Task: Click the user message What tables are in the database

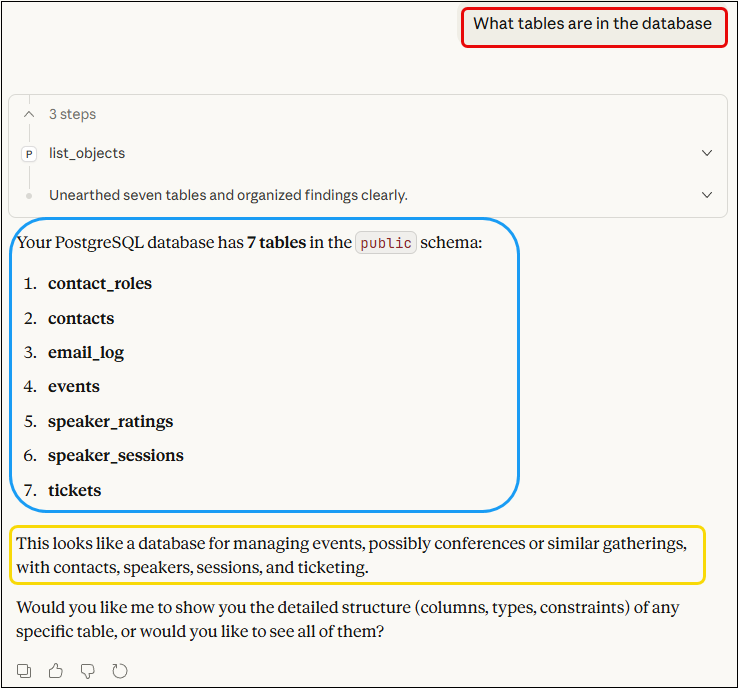Action: click(x=592, y=24)
